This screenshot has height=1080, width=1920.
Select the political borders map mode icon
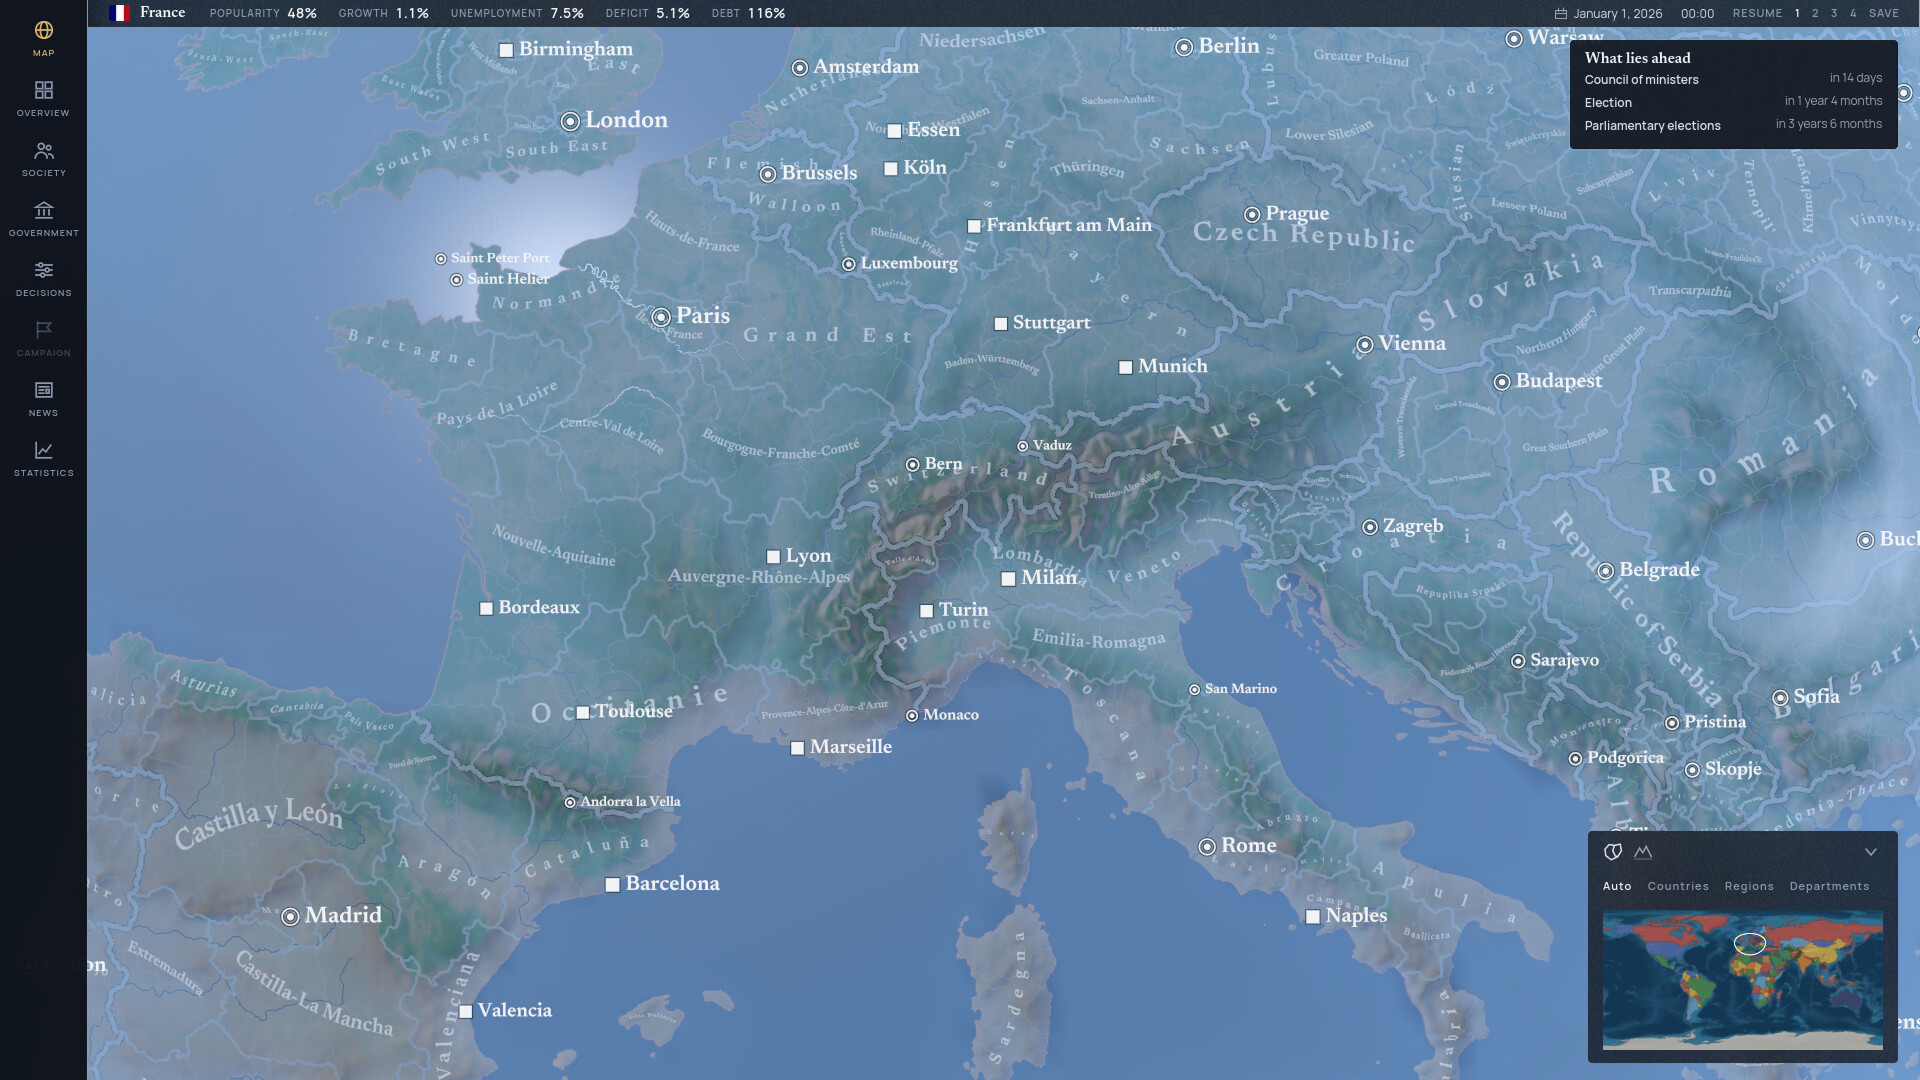(x=1612, y=852)
